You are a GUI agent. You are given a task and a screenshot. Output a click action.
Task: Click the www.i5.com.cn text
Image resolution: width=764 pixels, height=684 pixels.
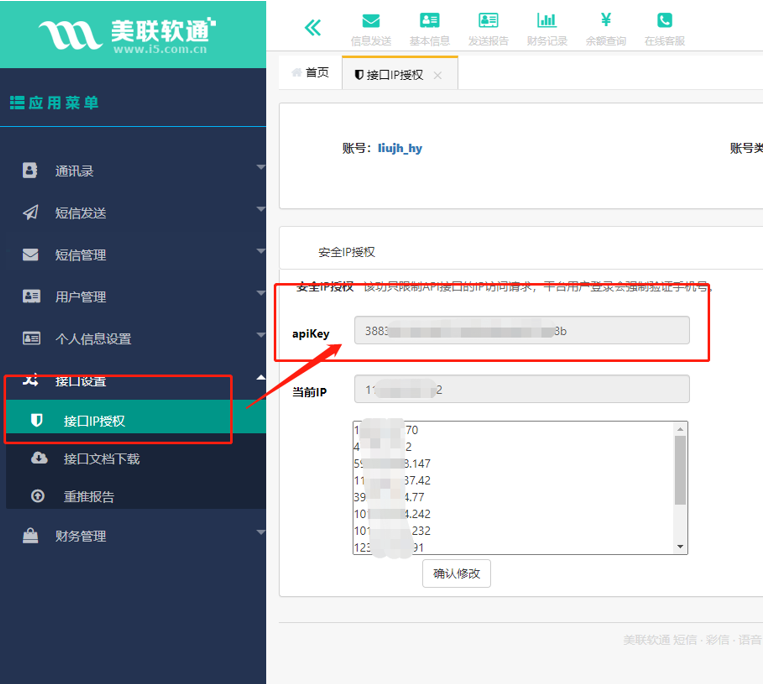coord(160,49)
